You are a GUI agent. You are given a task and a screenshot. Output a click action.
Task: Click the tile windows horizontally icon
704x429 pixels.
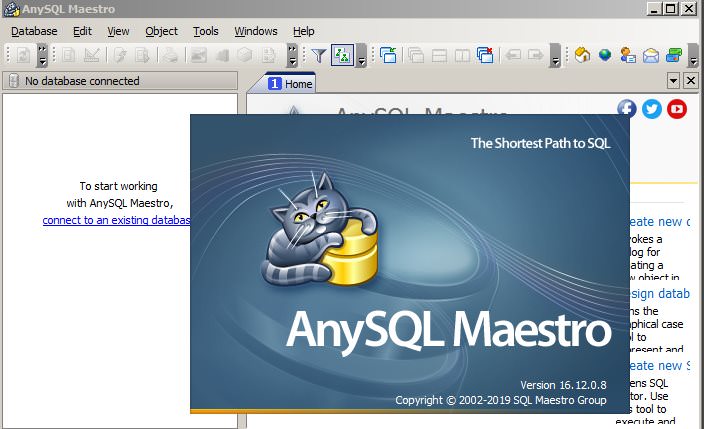[x=439, y=55]
